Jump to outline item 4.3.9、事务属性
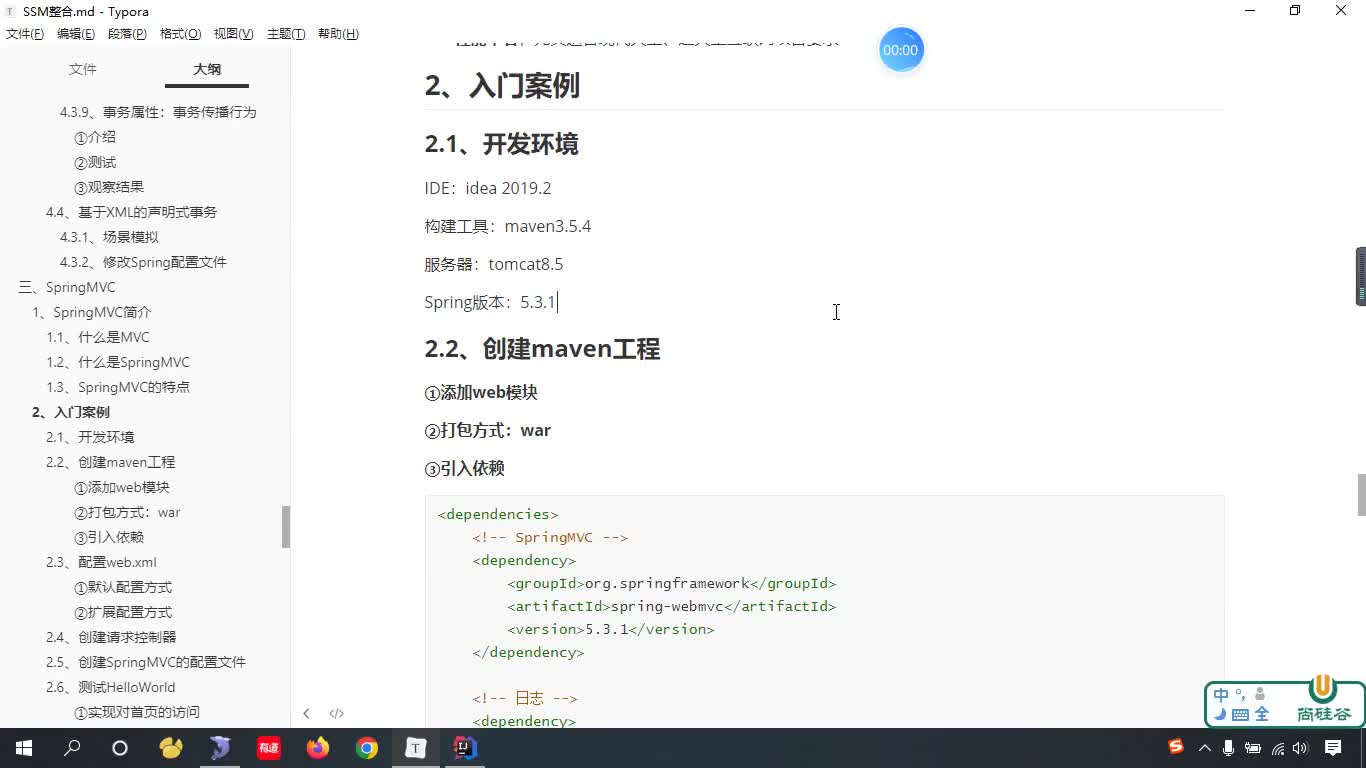The width and height of the screenshot is (1366, 768). click(x=158, y=112)
